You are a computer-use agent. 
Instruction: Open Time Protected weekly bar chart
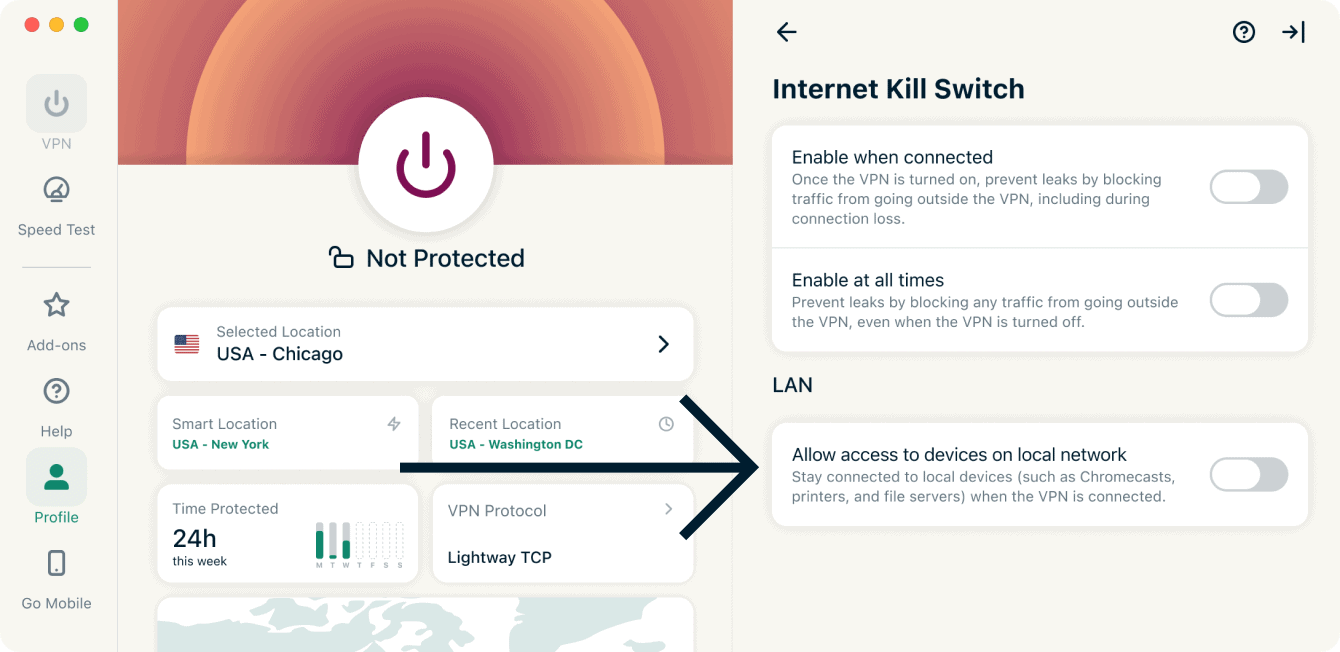point(360,544)
